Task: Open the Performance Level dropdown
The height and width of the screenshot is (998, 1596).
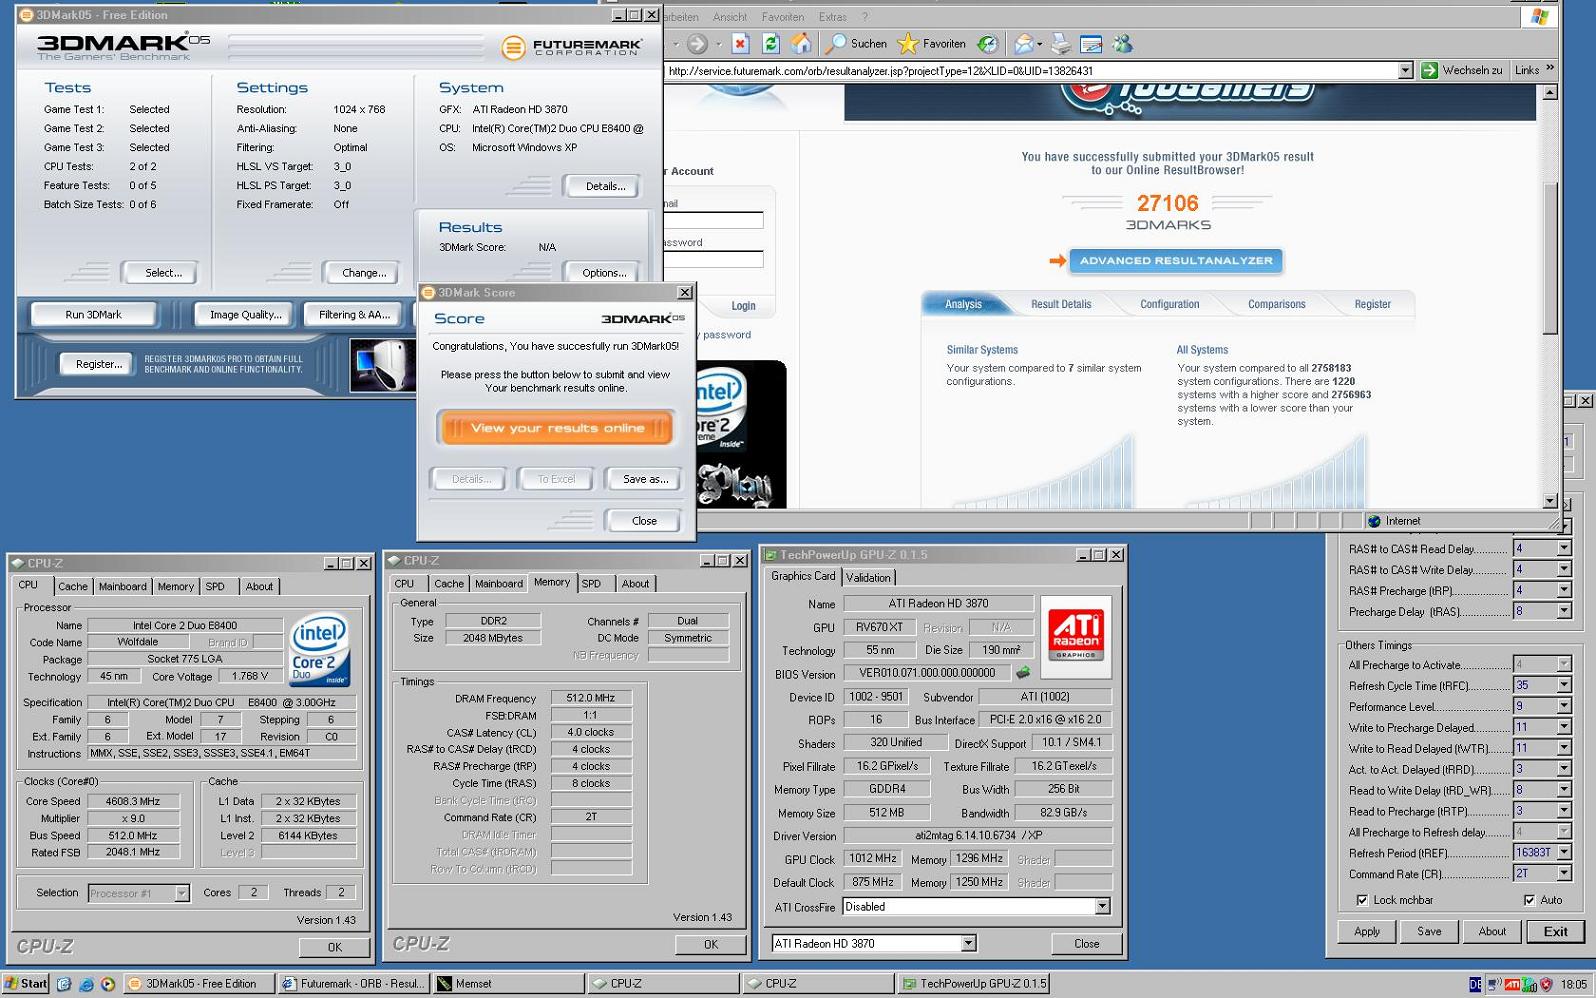Action: point(1563,706)
